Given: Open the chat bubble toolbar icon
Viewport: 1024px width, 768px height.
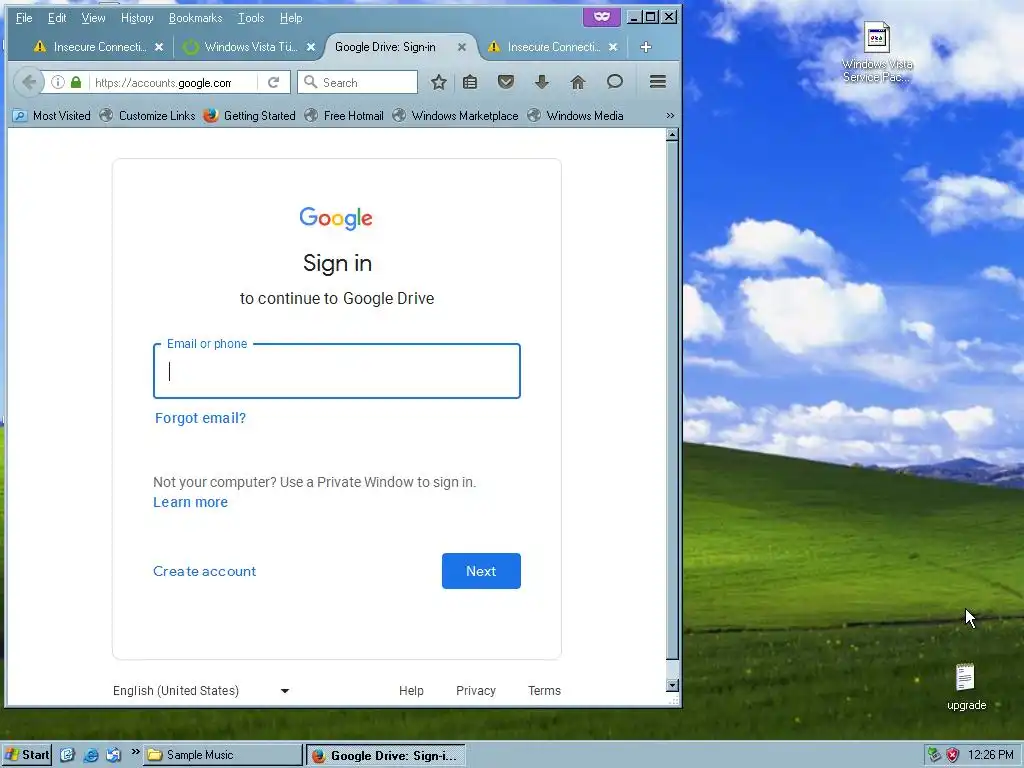Looking at the screenshot, I should [615, 82].
